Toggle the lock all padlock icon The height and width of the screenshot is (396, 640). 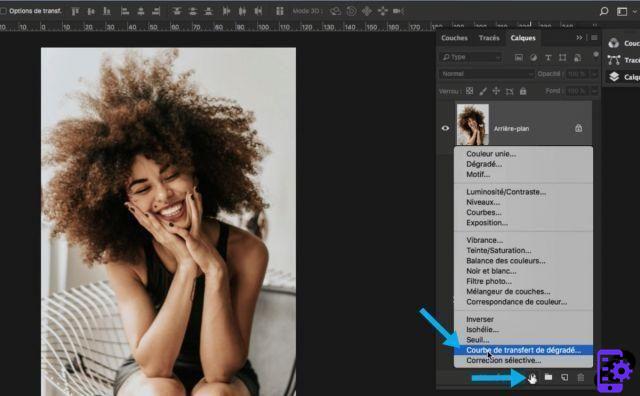523,91
